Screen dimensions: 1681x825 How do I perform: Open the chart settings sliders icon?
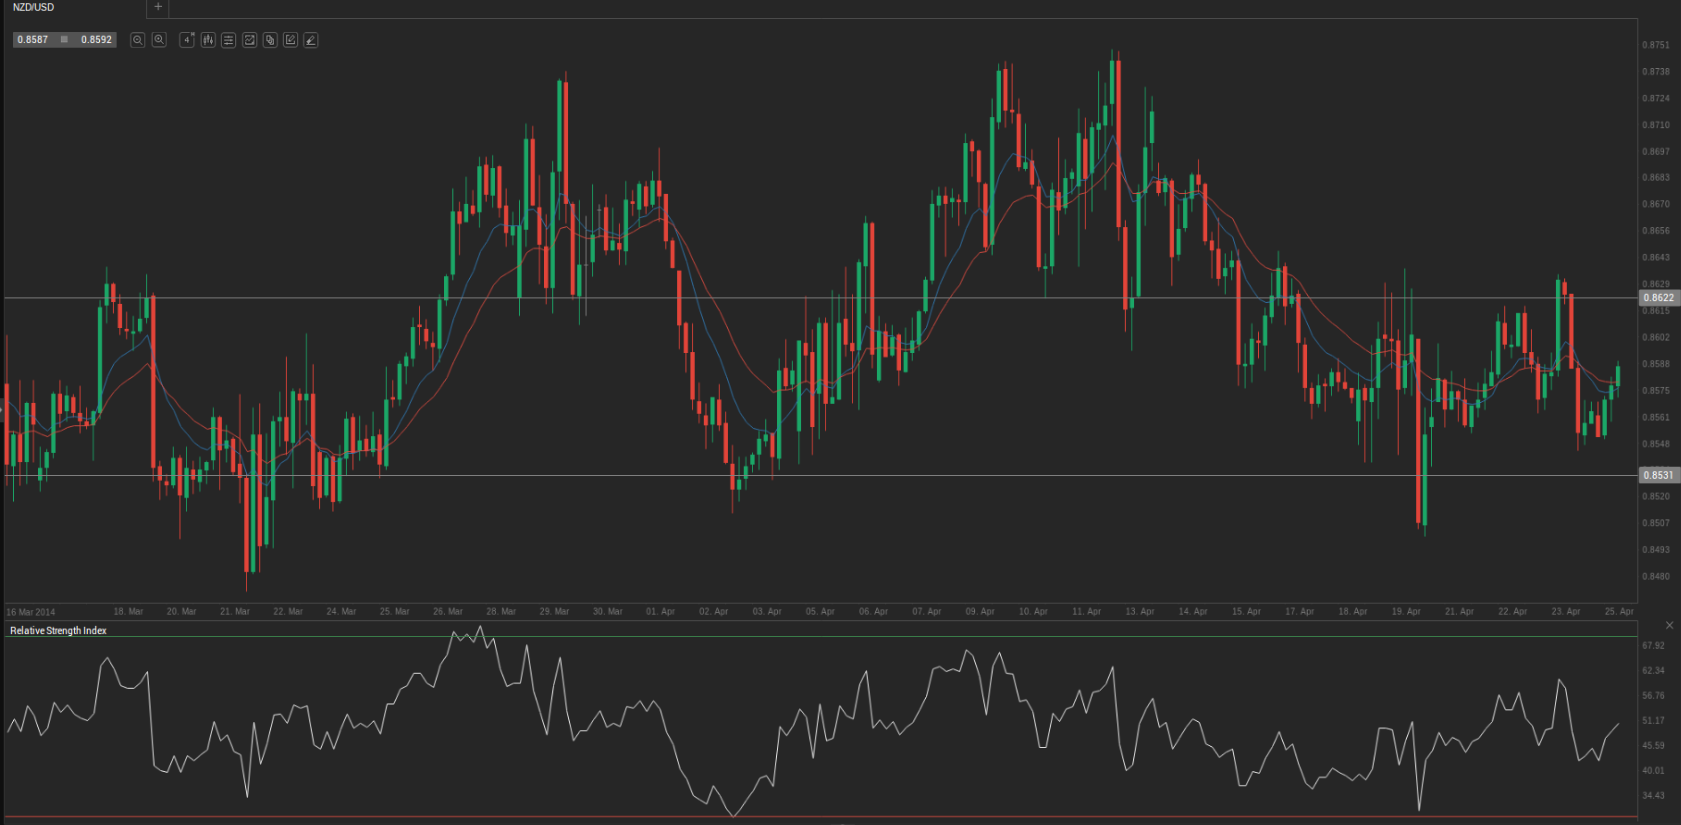229,40
